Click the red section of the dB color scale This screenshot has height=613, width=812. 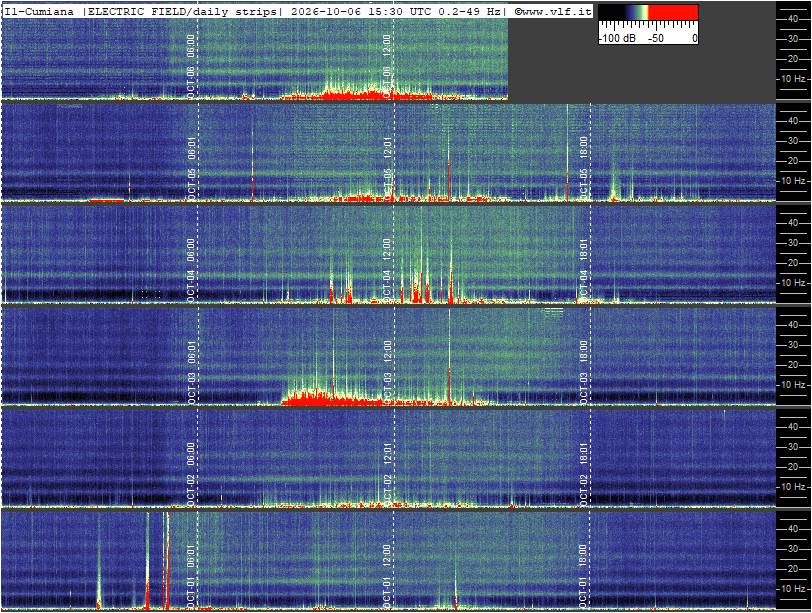[674, 13]
